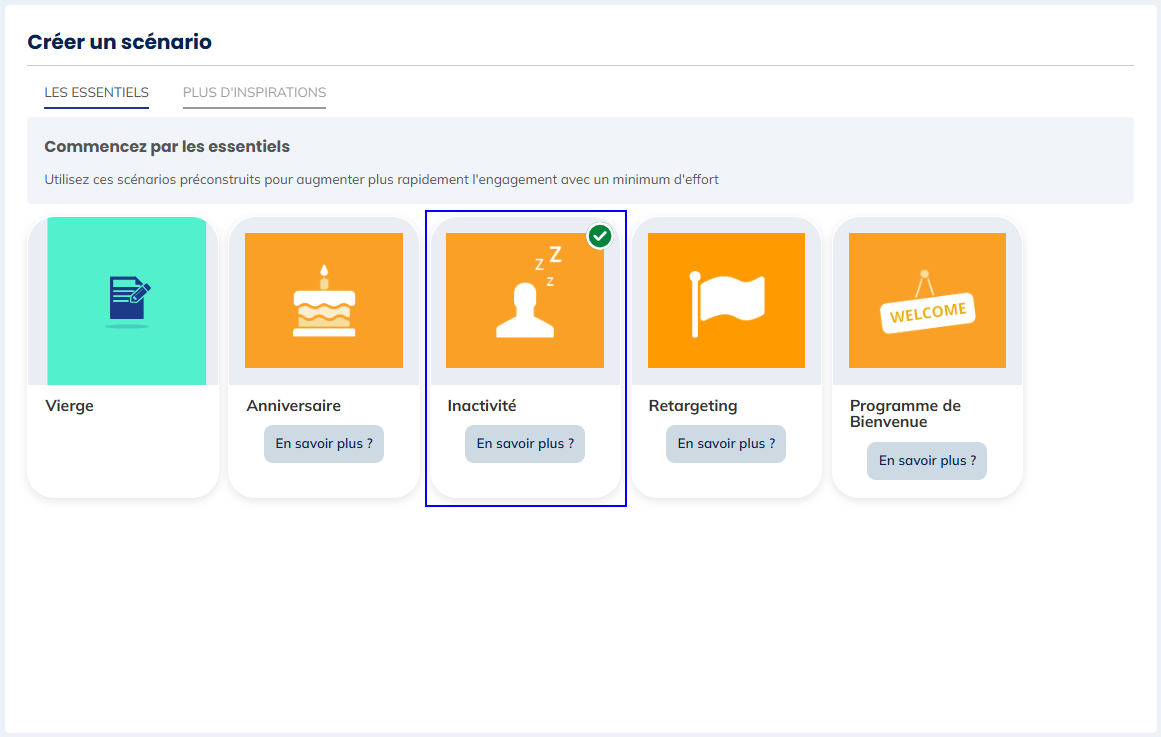Open the PLUS D'INSPIRATIONS tab
This screenshot has width=1161, height=737.
coord(254,93)
